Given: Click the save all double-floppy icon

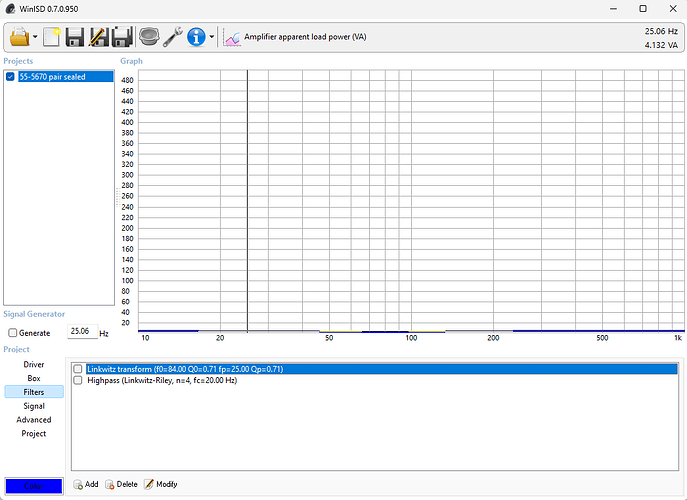Looking at the screenshot, I should tap(123, 37).
